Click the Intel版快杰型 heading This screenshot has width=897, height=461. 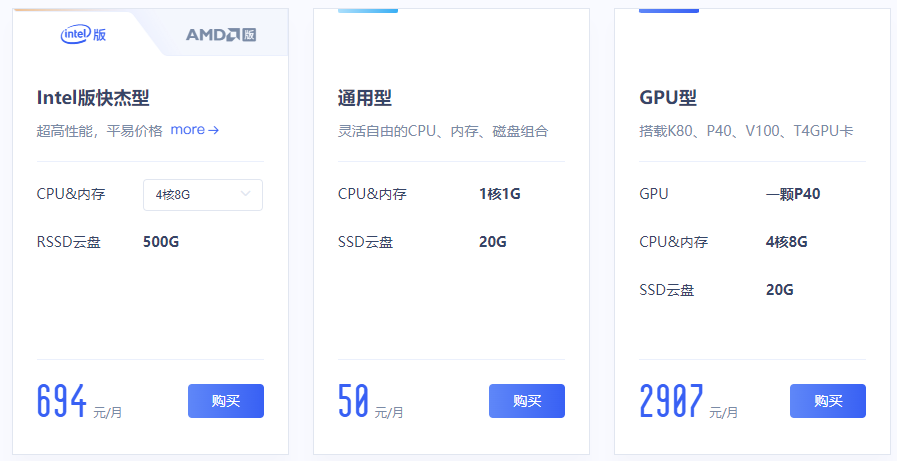tap(93, 98)
